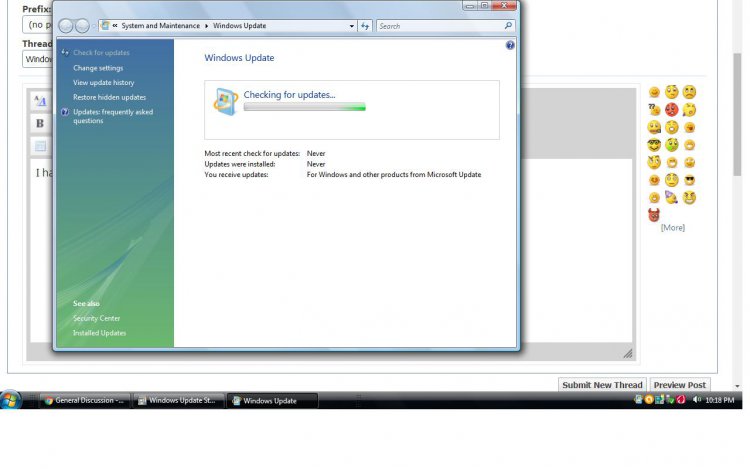Open Help via the blue question mark icon
Image resolution: width=750 pixels, height=469 pixels.
(510, 45)
